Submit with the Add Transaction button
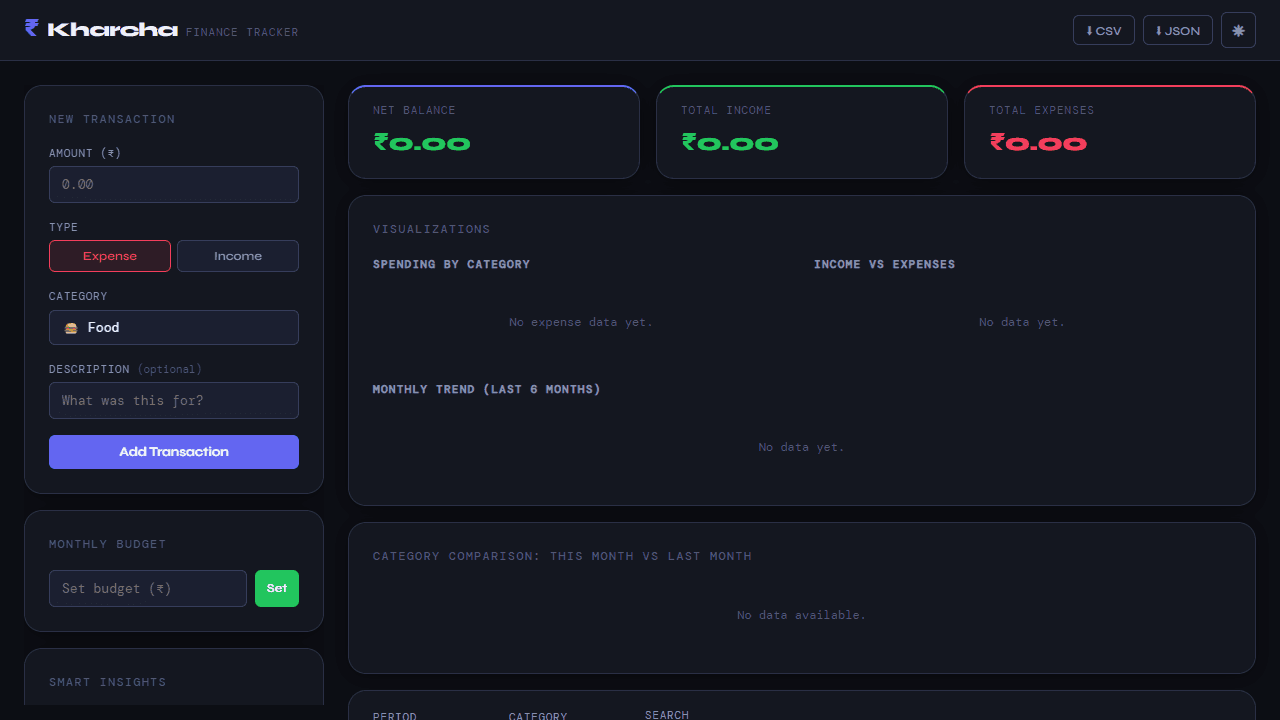The height and width of the screenshot is (720, 1280). point(174,452)
